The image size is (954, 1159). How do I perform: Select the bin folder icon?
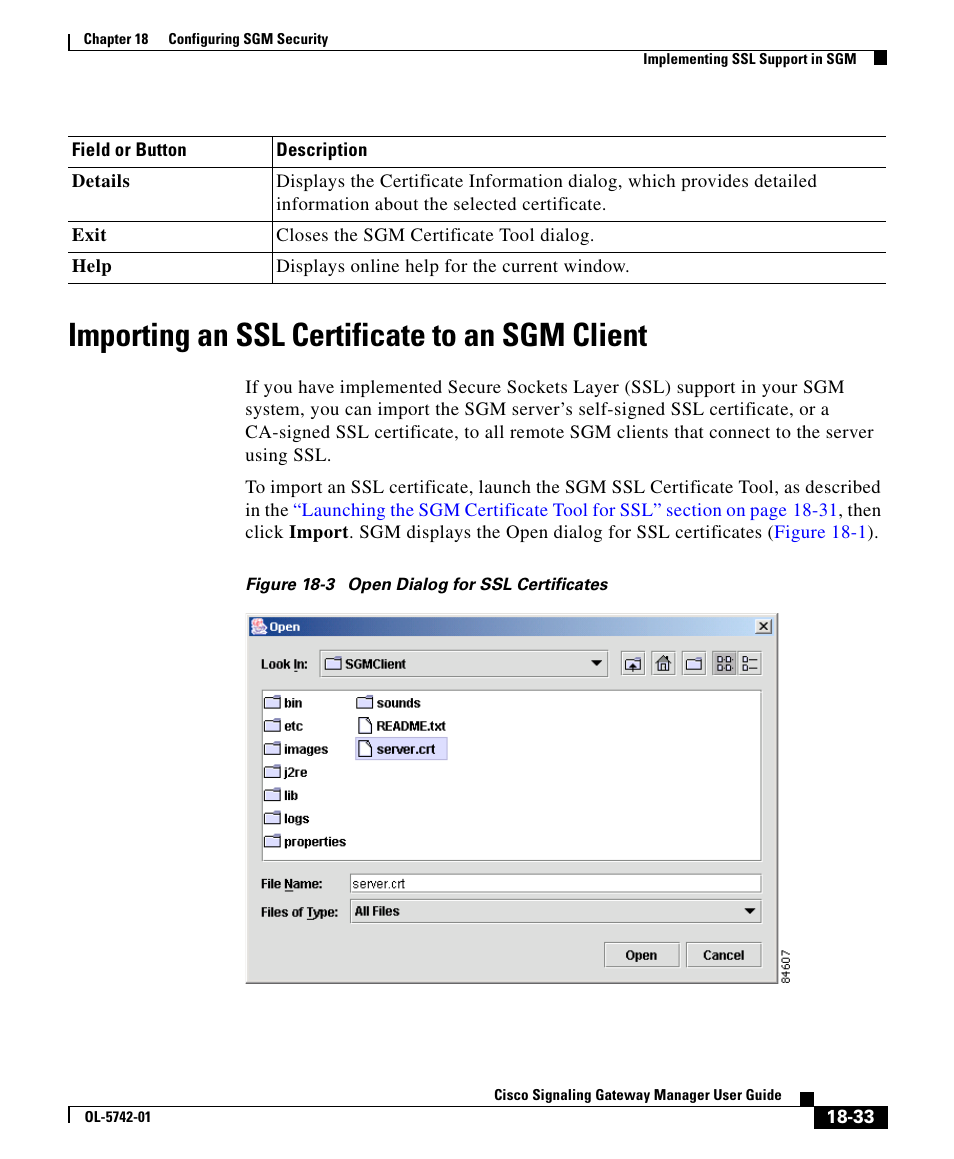pos(273,702)
